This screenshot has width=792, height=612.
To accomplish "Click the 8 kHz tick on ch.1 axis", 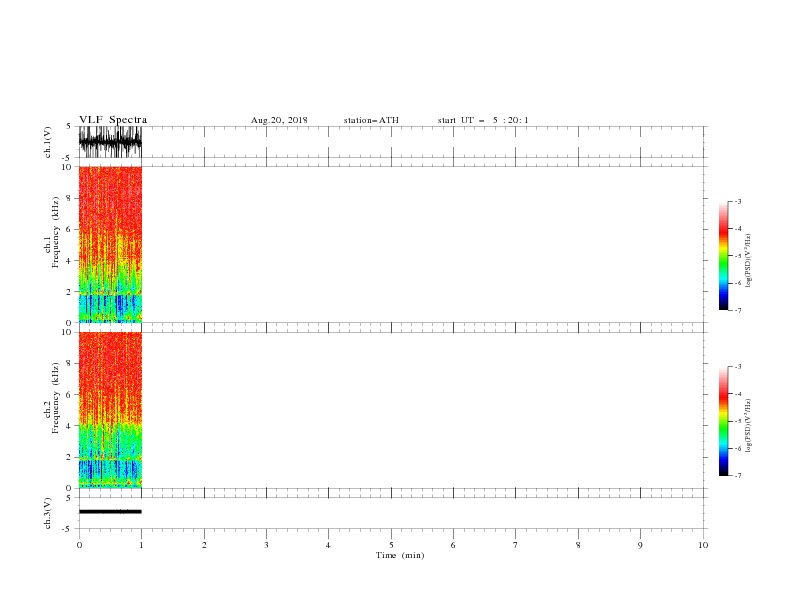I will point(70,198).
